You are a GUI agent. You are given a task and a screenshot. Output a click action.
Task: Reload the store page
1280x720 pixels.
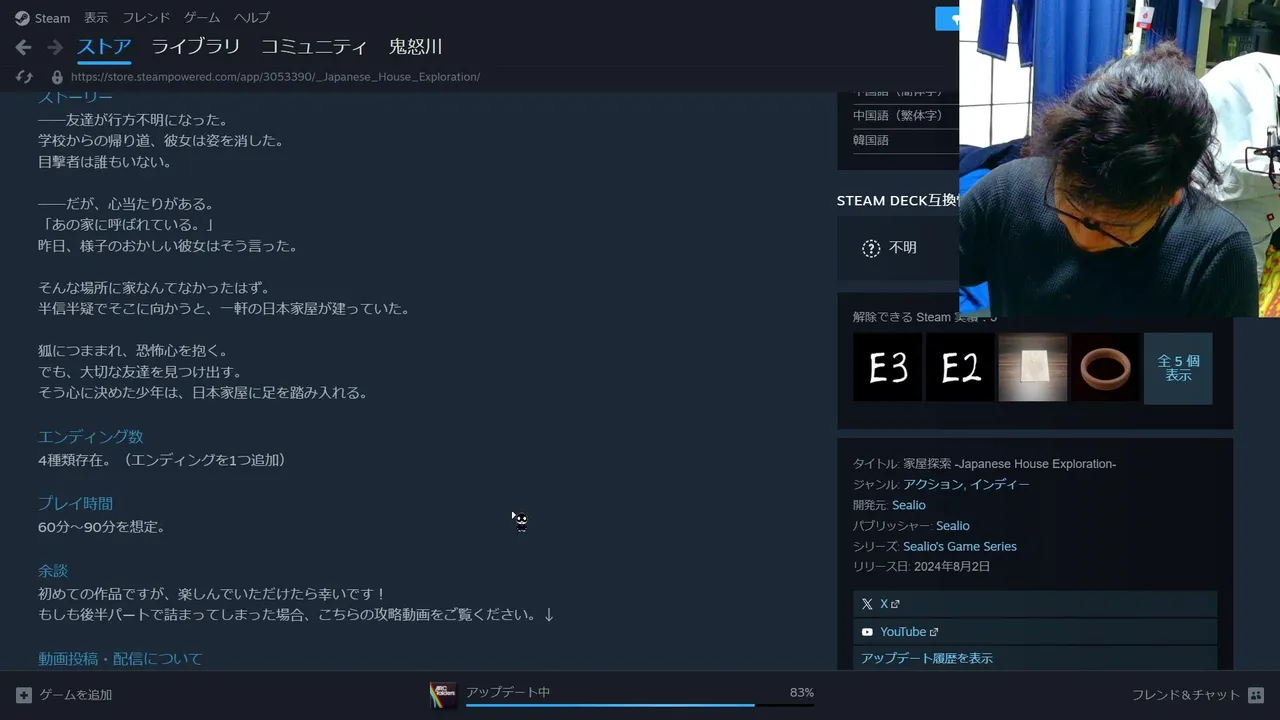(x=25, y=77)
